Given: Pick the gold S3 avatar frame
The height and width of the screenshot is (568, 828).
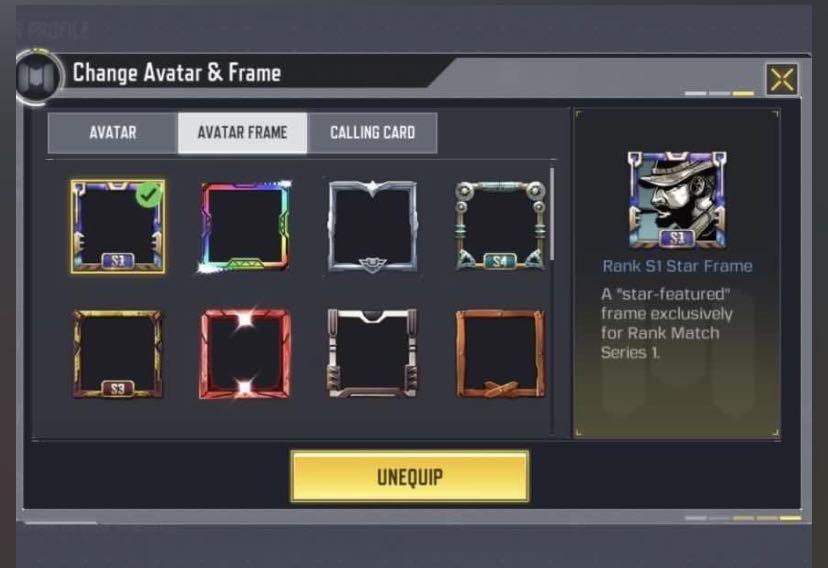Looking at the screenshot, I should [x=118, y=354].
